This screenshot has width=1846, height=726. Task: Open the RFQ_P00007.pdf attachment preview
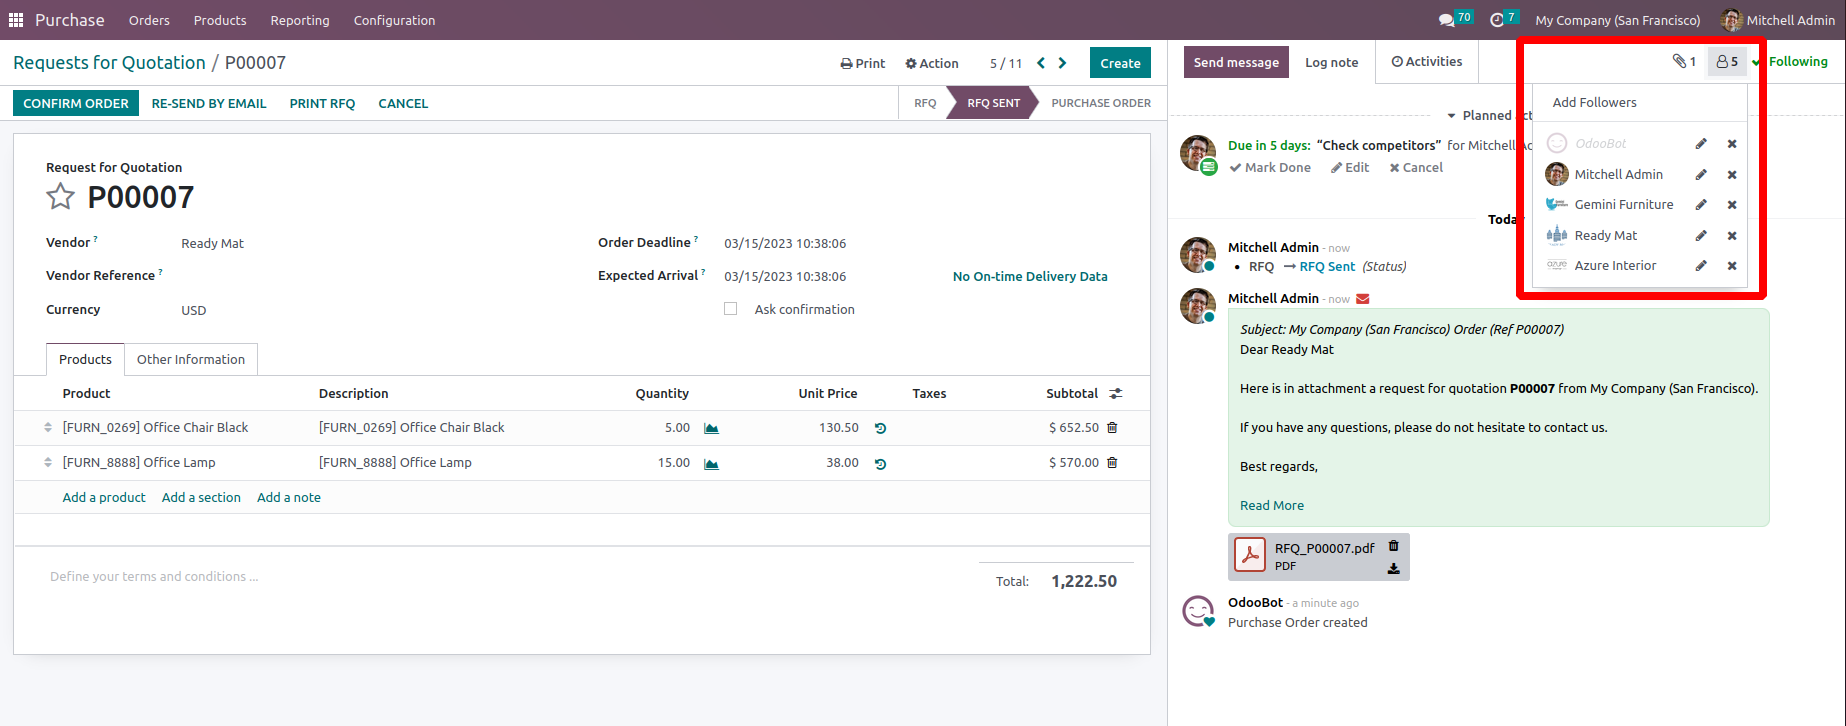pyautogui.click(x=1250, y=555)
